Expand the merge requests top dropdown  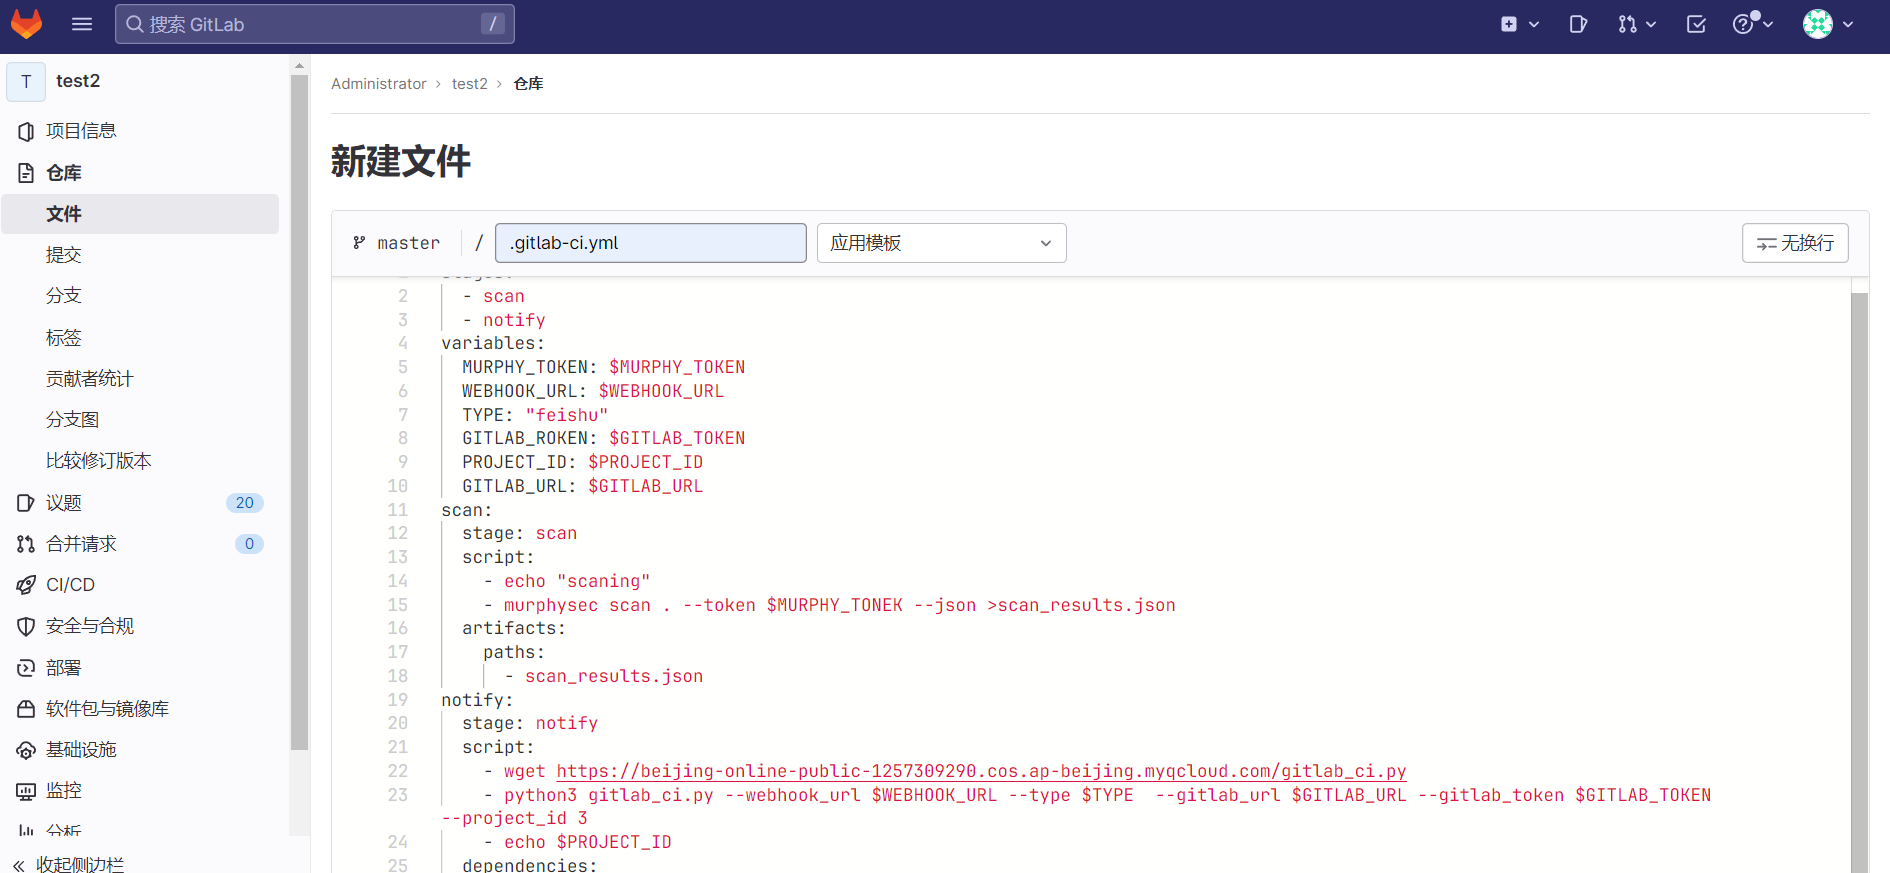coord(1637,24)
